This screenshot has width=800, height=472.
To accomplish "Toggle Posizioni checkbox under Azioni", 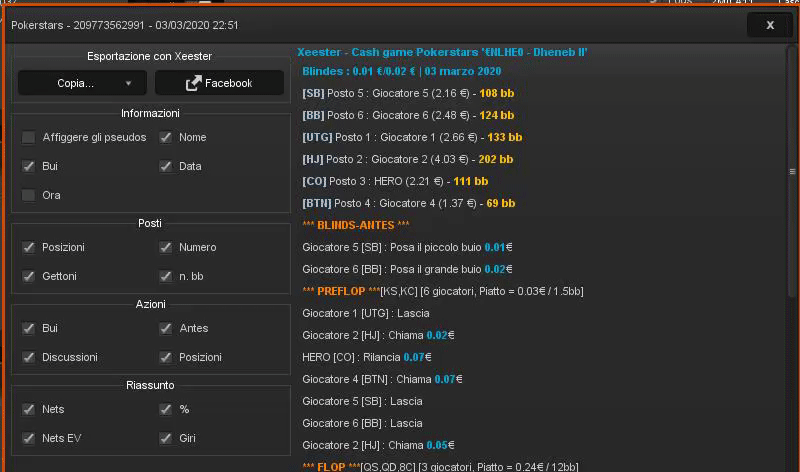I will tap(166, 357).
